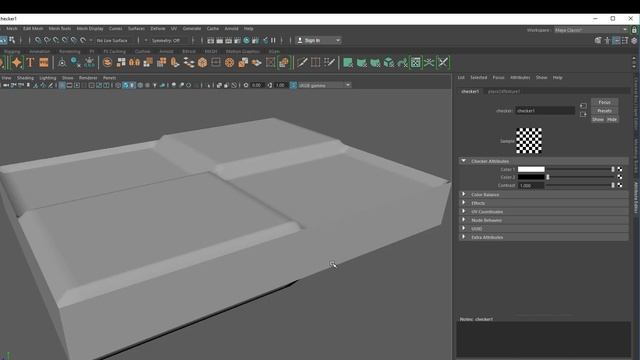640x360 pixels.
Task: Select the Multi-Cut knife tool icon
Action: click(x=302, y=62)
